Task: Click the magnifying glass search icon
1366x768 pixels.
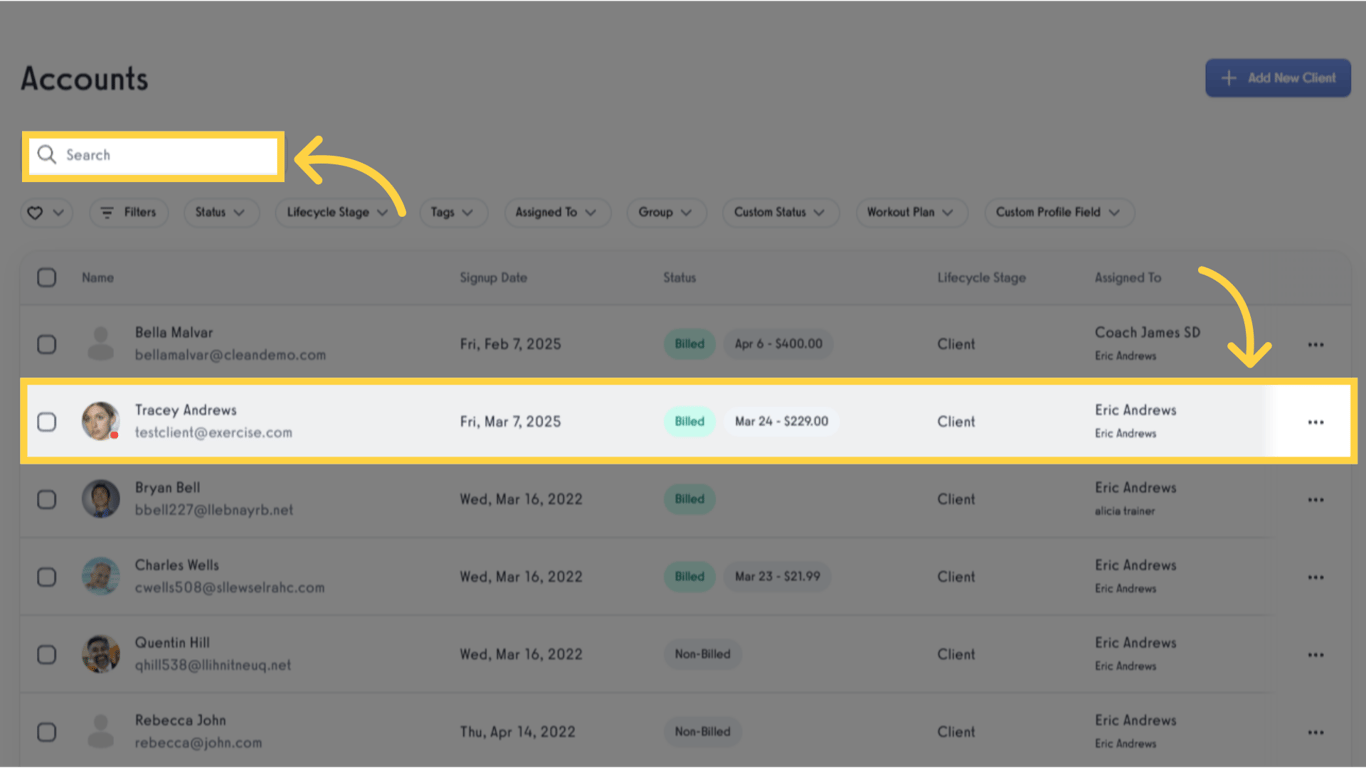Action: 46,154
